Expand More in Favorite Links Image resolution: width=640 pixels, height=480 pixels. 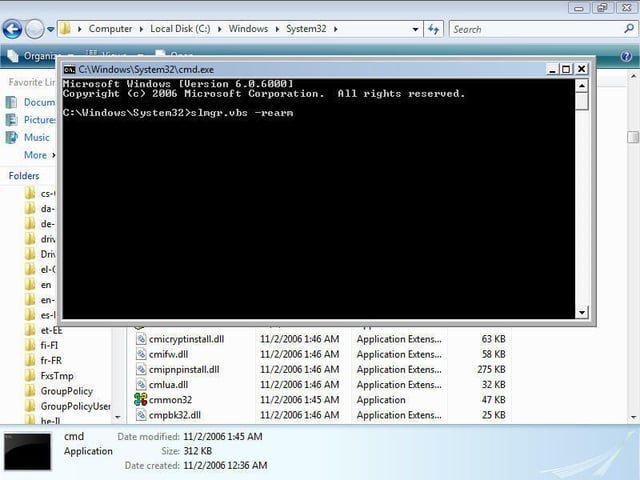pyautogui.click(x=40, y=155)
